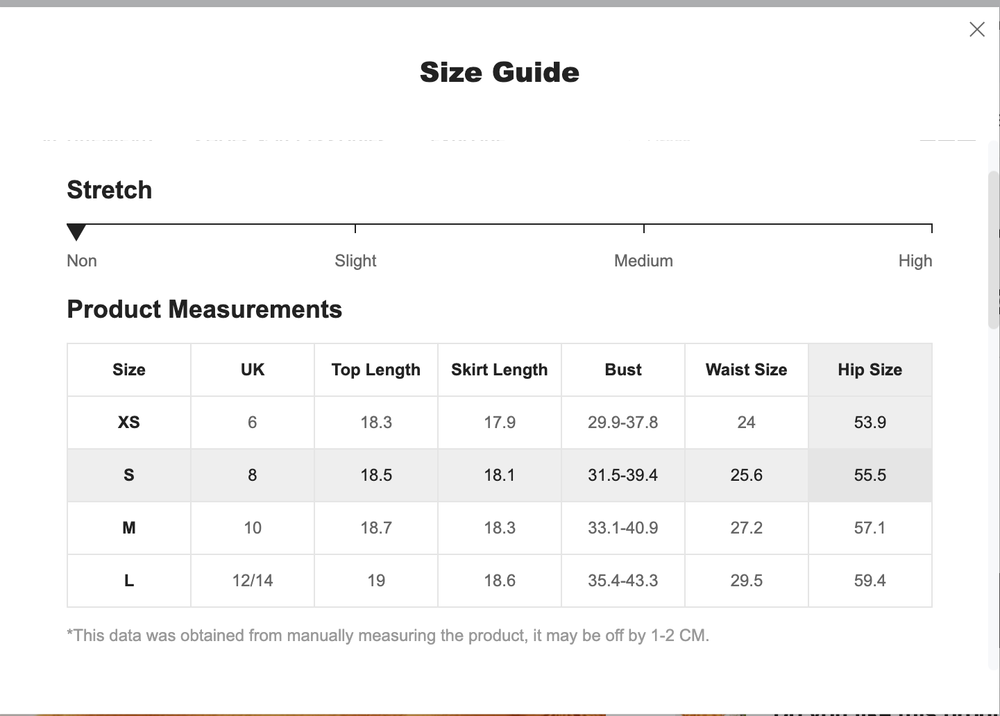Click Waist Size value 24
Image resolution: width=1000 pixels, height=716 pixels.
(746, 422)
